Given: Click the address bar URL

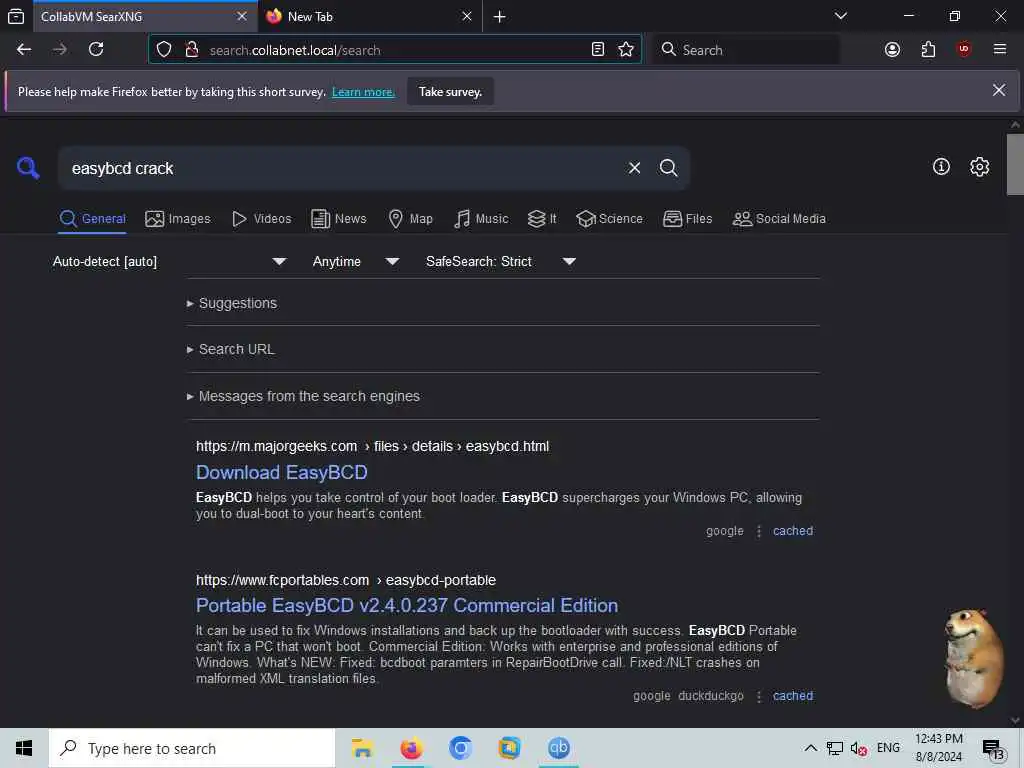Looking at the screenshot, I should pos(295,50).
